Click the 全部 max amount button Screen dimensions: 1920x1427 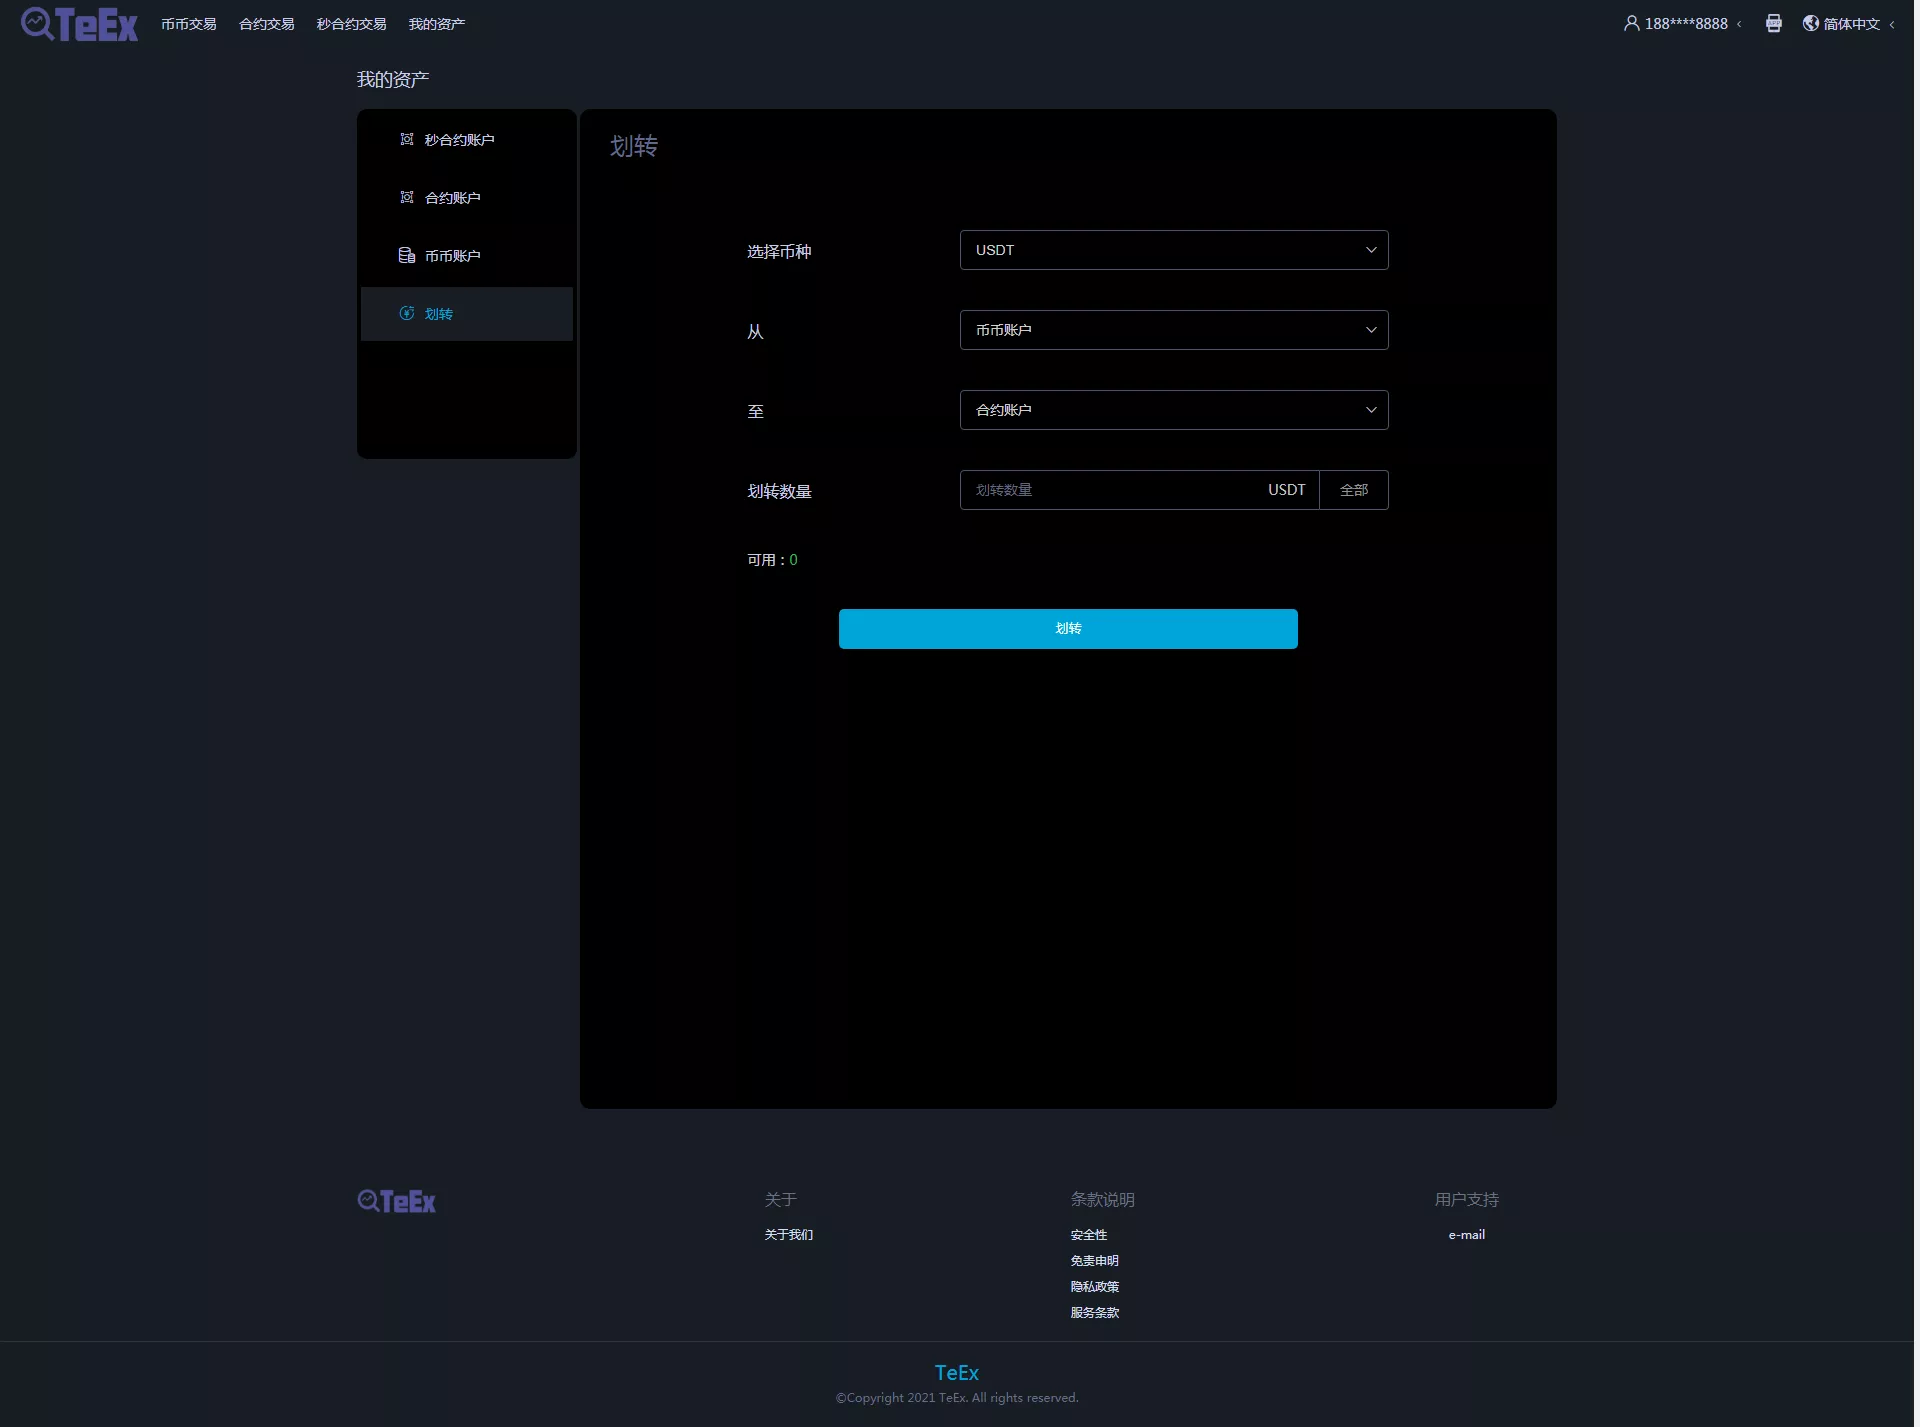1354,490
